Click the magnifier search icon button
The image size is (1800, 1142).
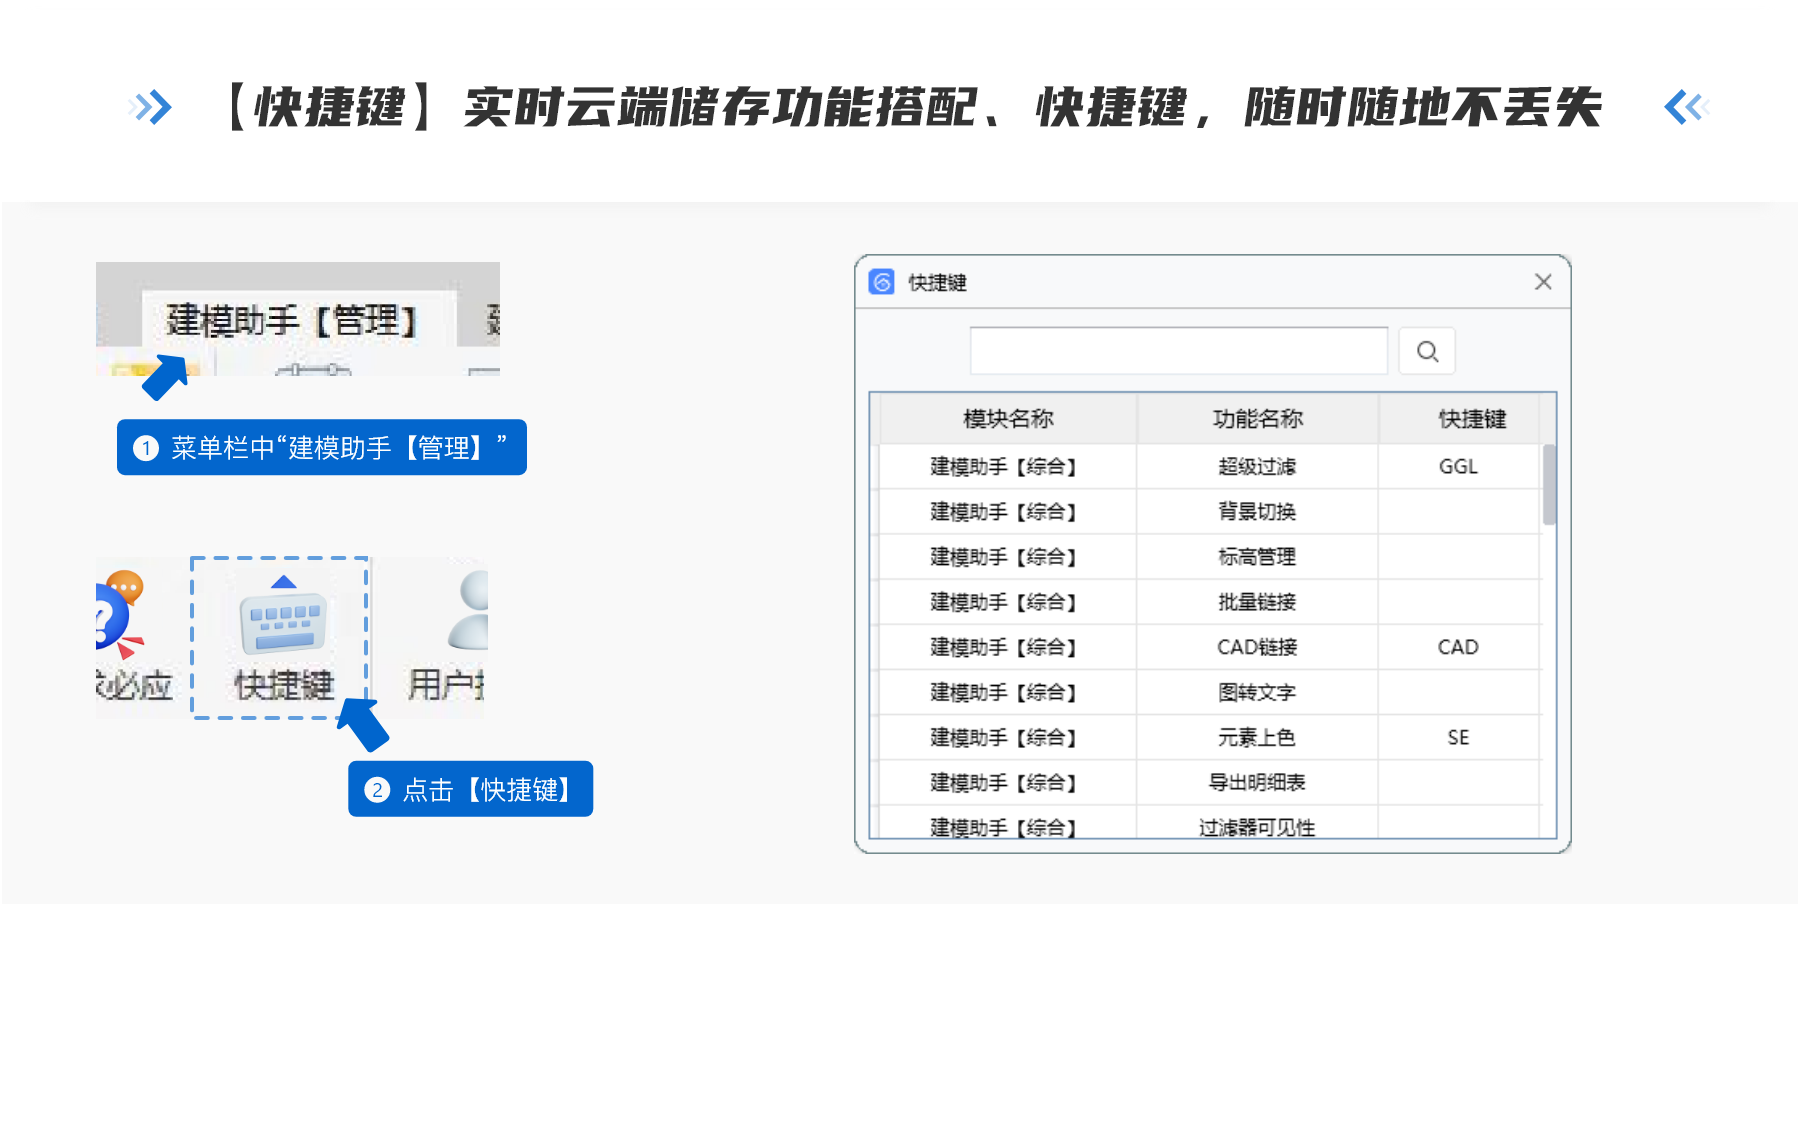(x=1427, y=352)
